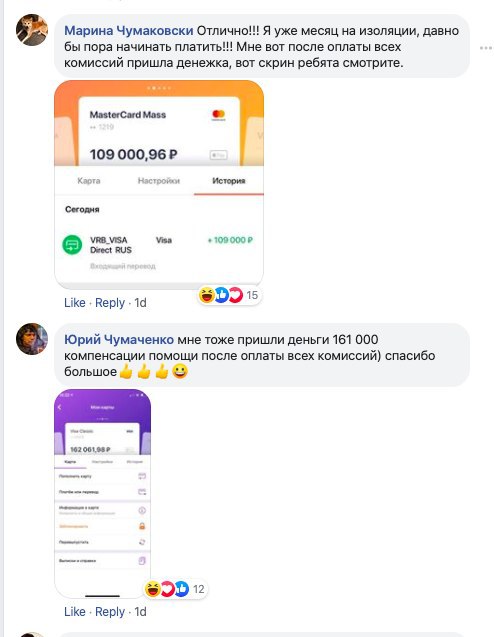Screen dimensions: 494x637
Task: Click the MasterCard logo in the screenshot
Action: (219, 115)
